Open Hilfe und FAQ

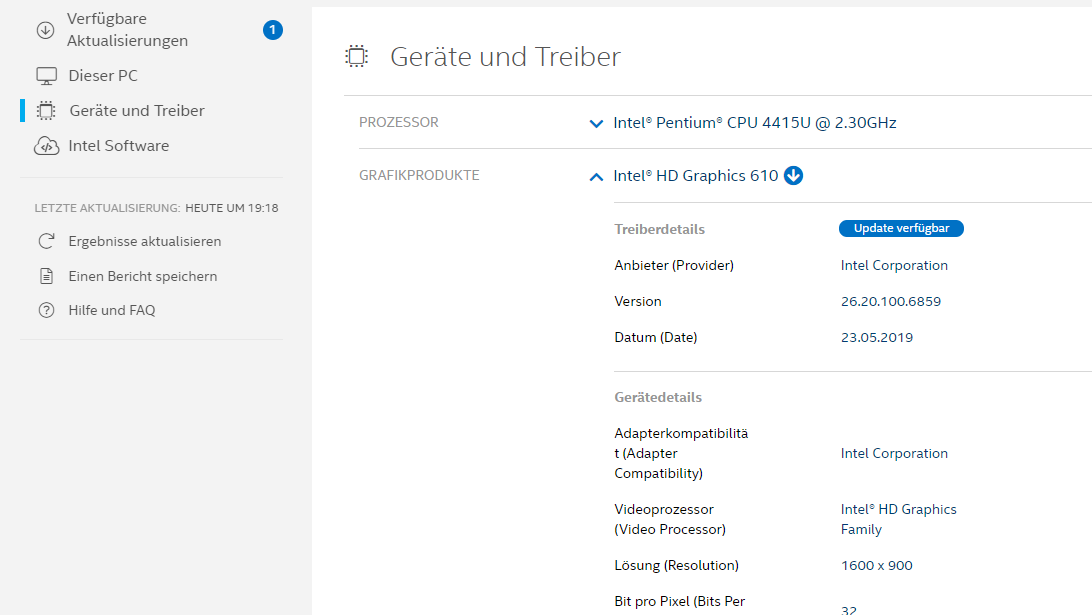(111, 310)
